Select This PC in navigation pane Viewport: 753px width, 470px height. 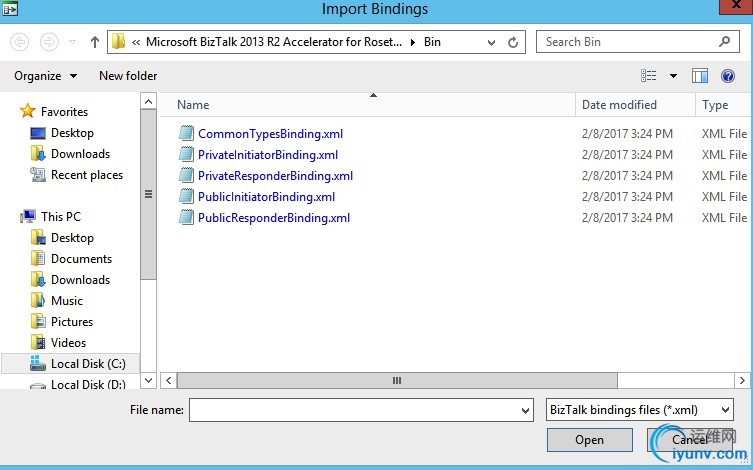(x=61, y=217)
